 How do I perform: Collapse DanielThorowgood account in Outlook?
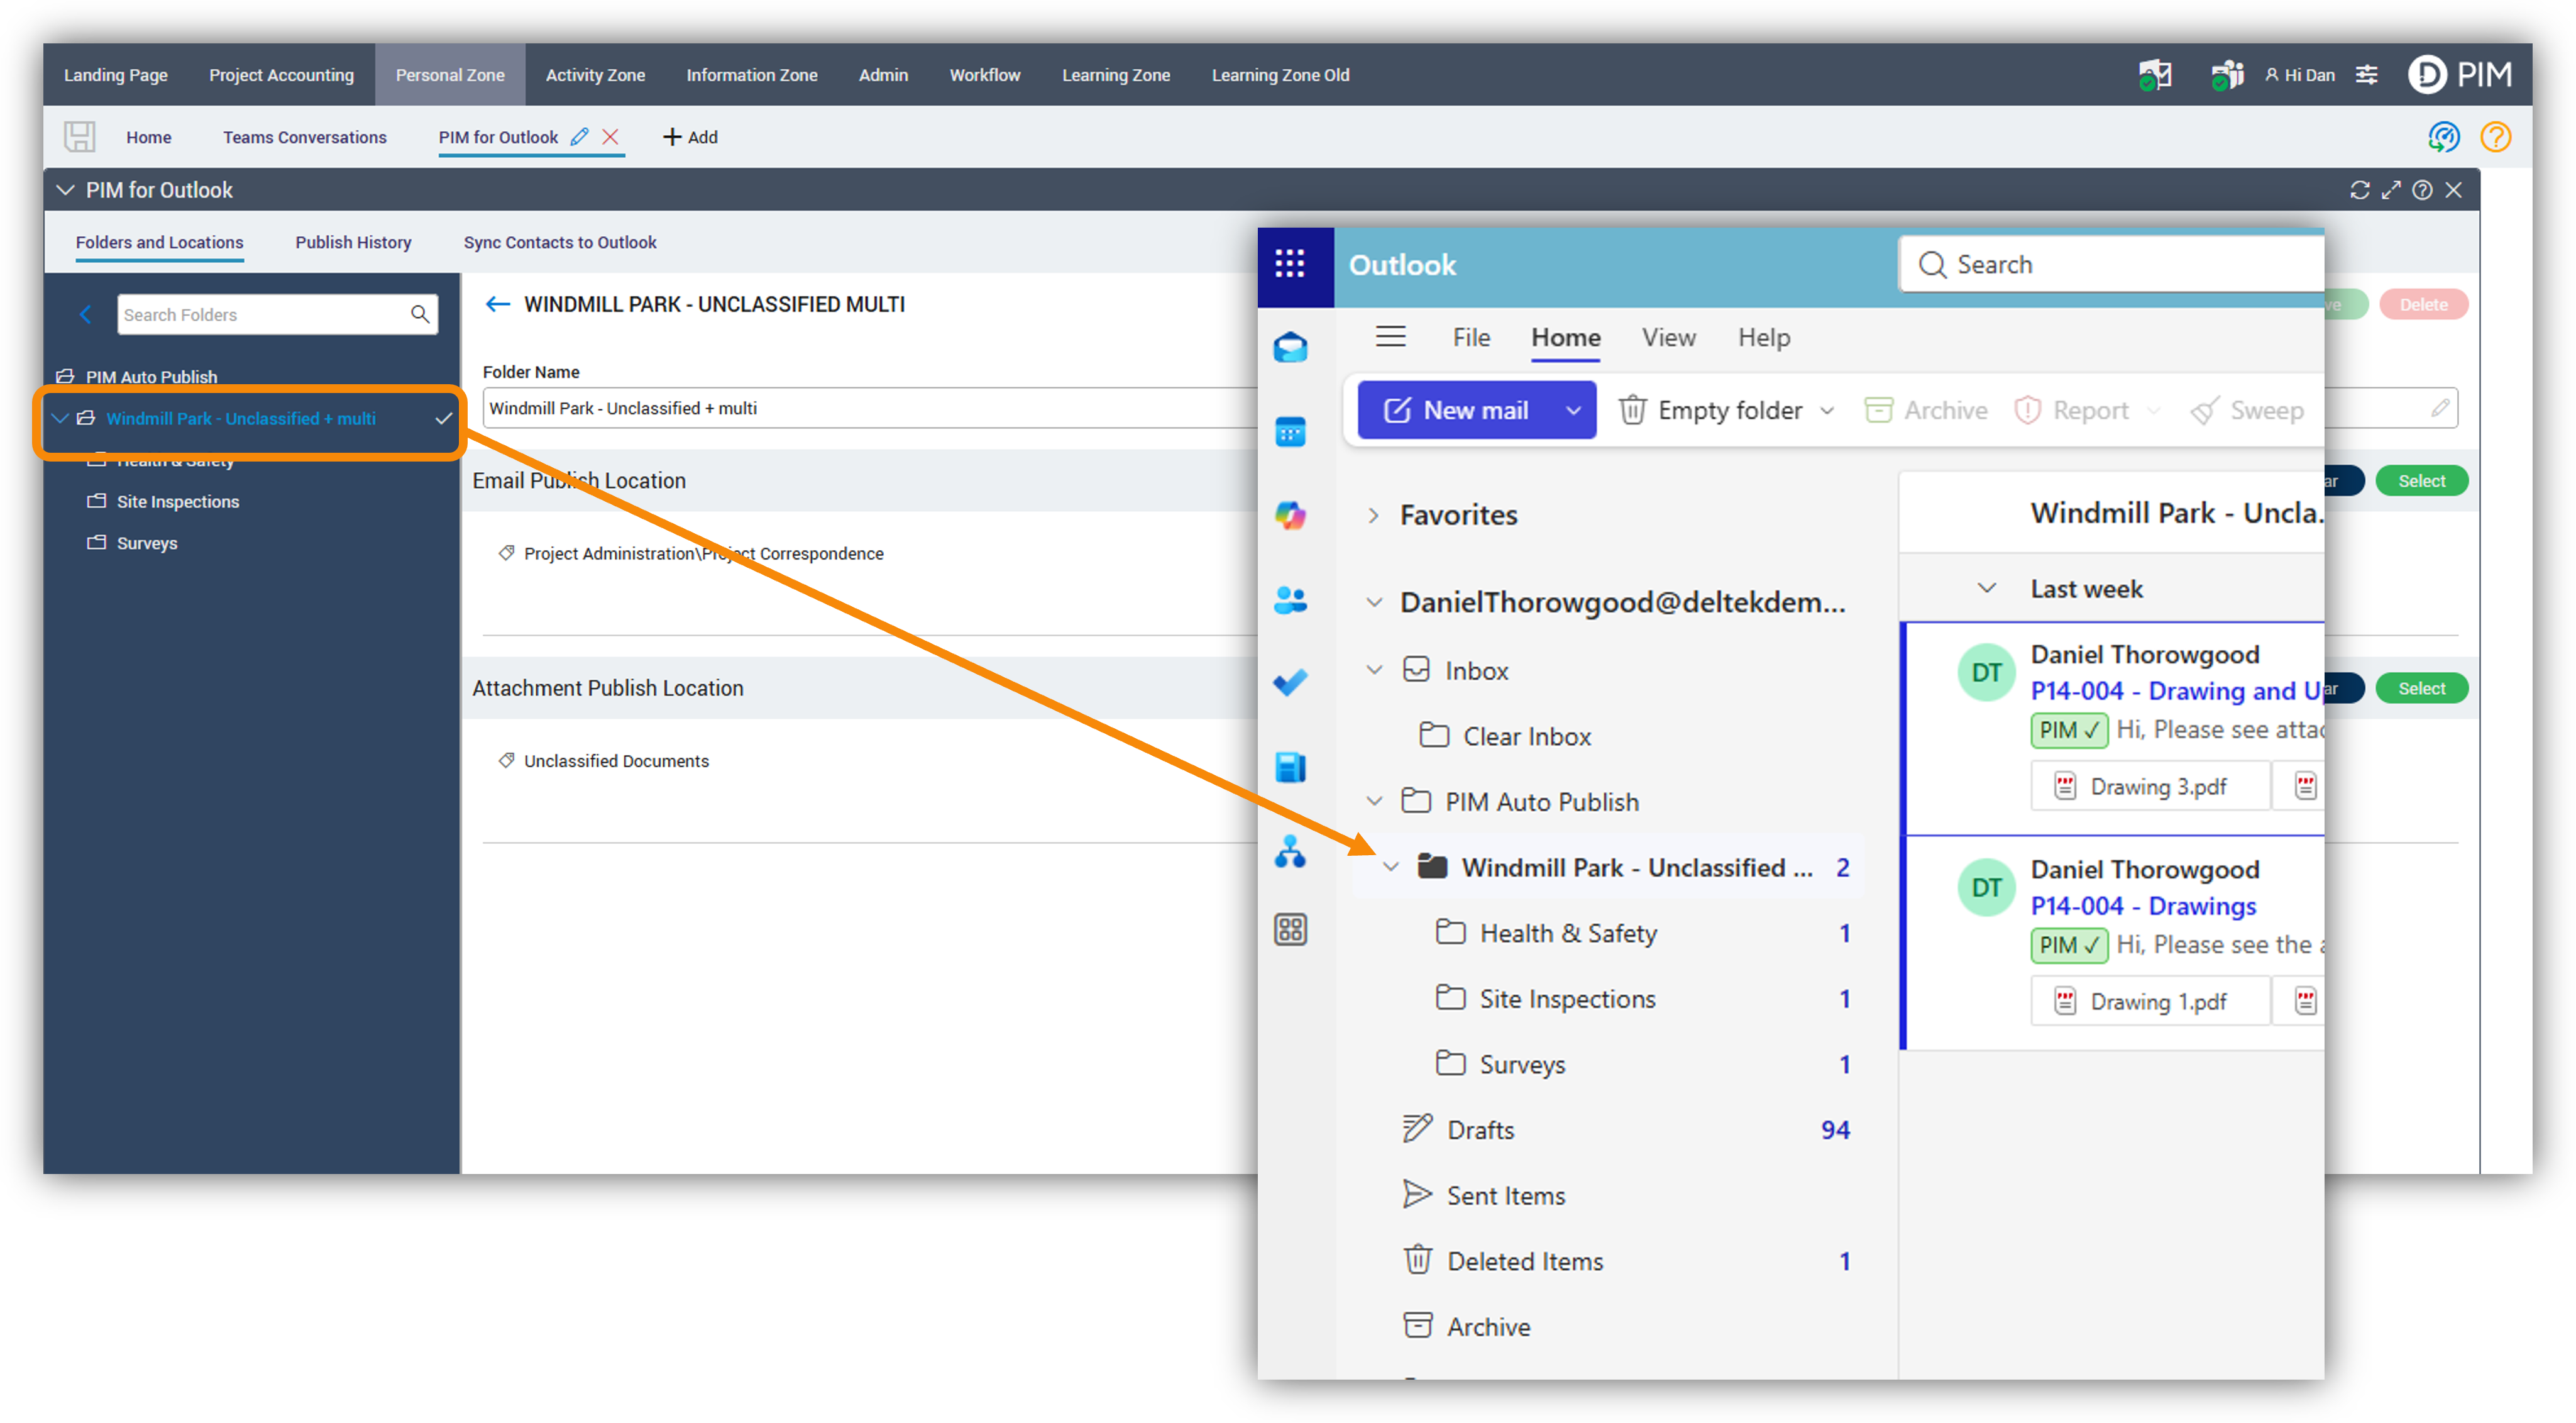tap(1374, 602)
